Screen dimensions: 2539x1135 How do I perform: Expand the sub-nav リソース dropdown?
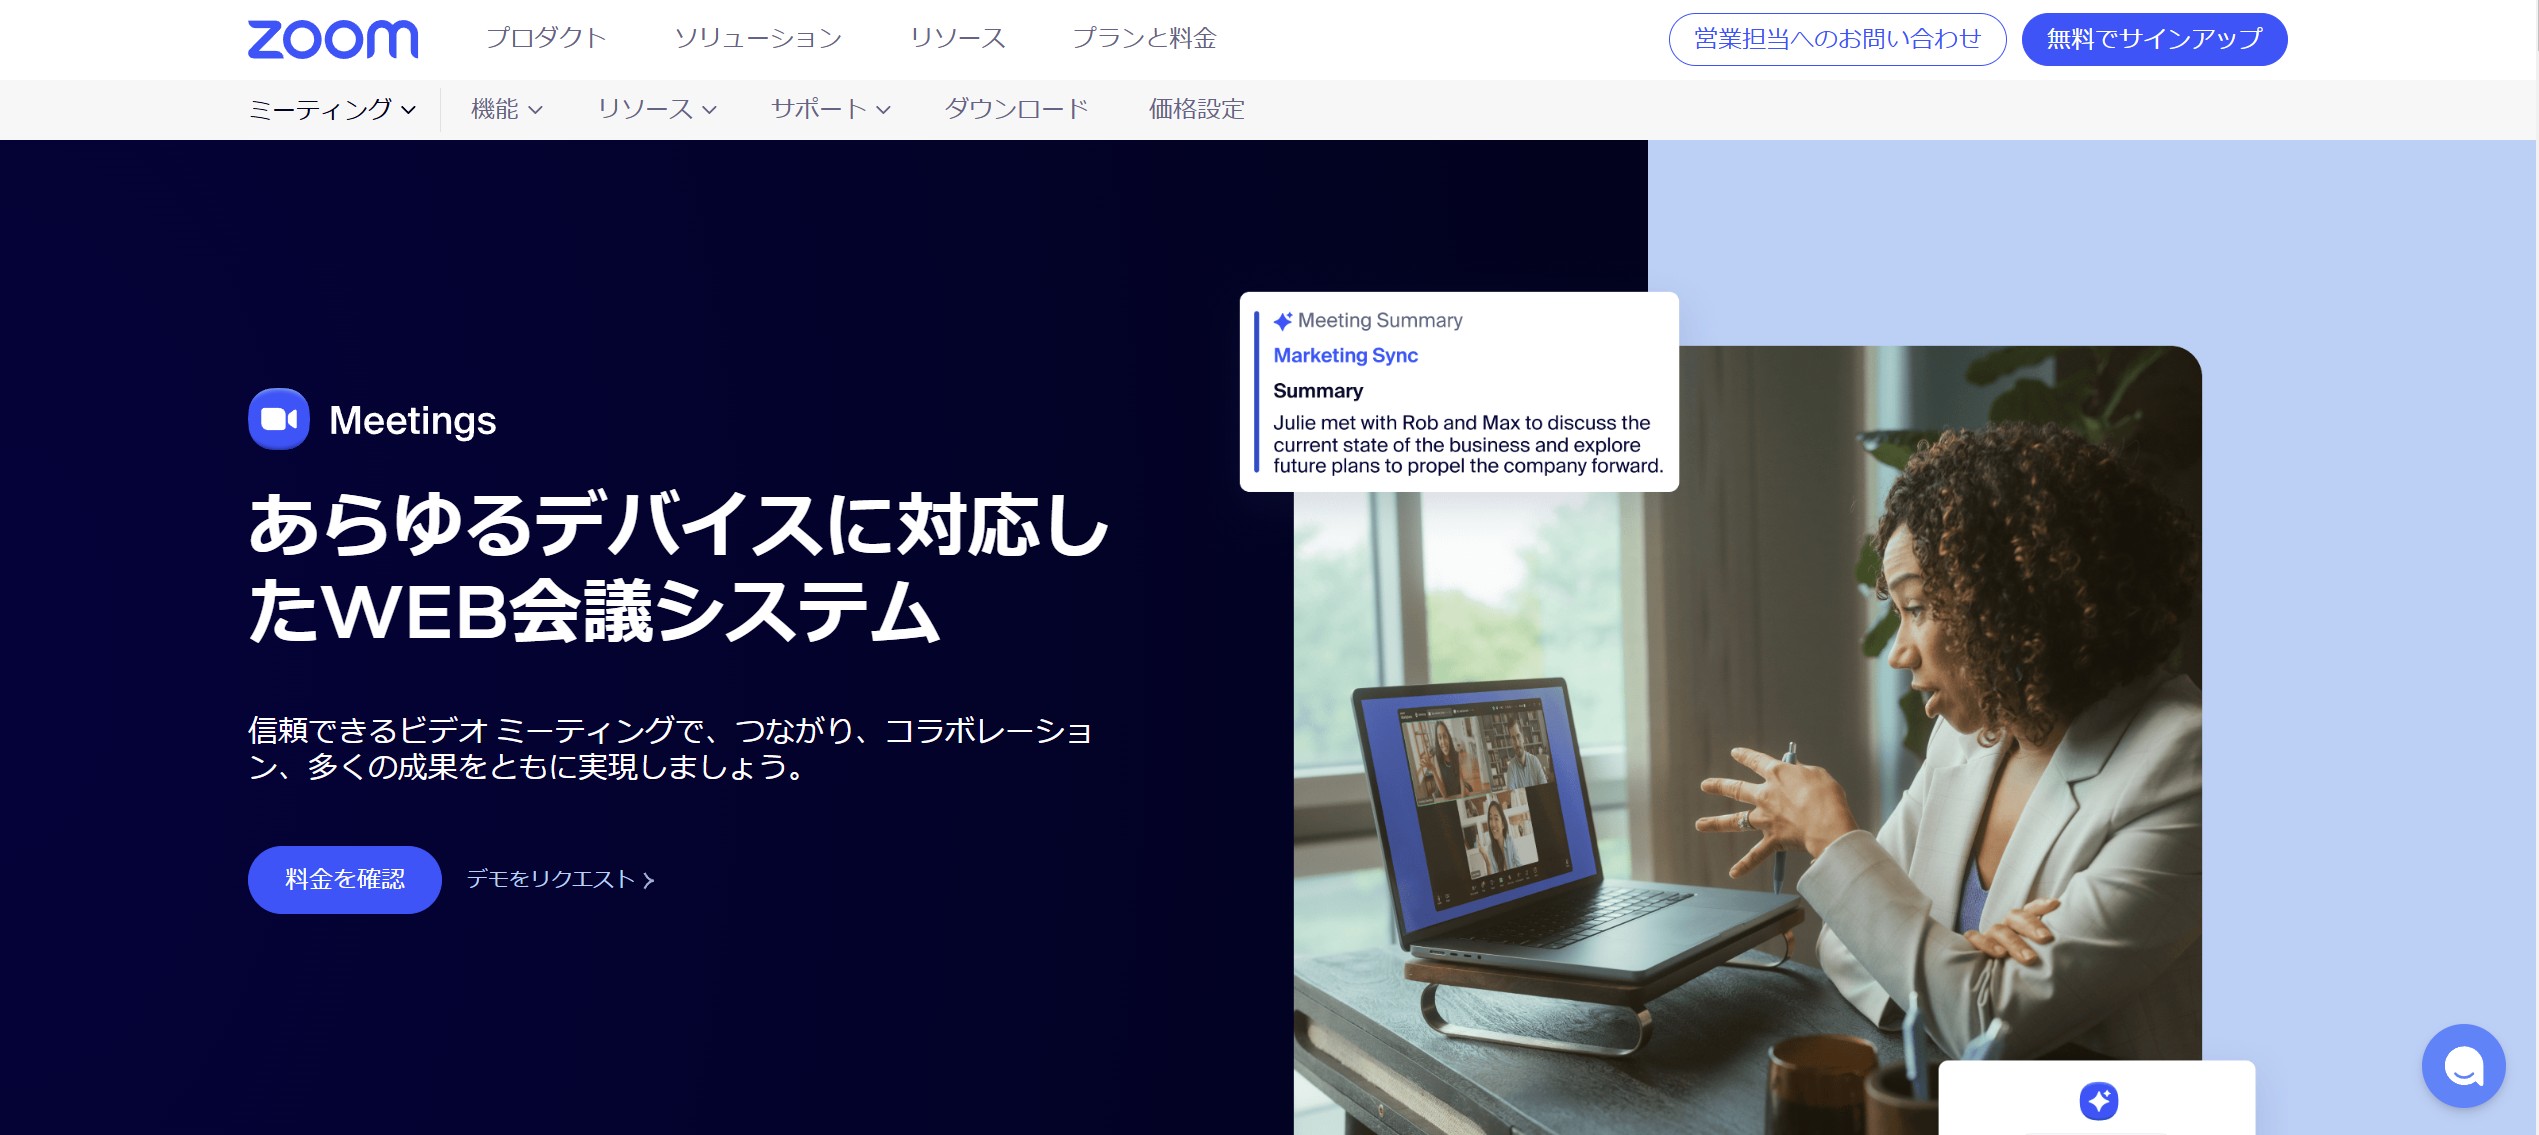[x=657, y=109]
